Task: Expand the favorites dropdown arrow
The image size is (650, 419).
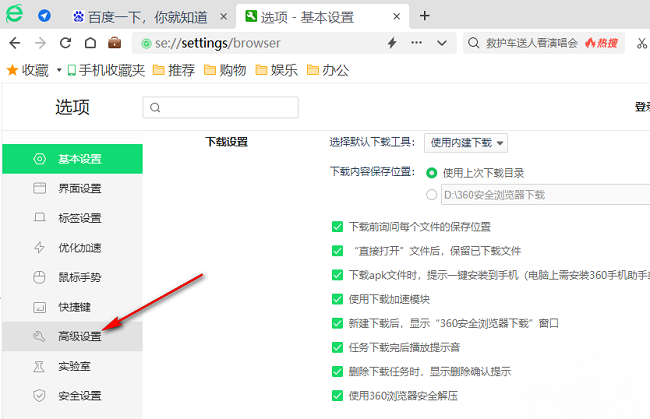Action: pos(59,70)
